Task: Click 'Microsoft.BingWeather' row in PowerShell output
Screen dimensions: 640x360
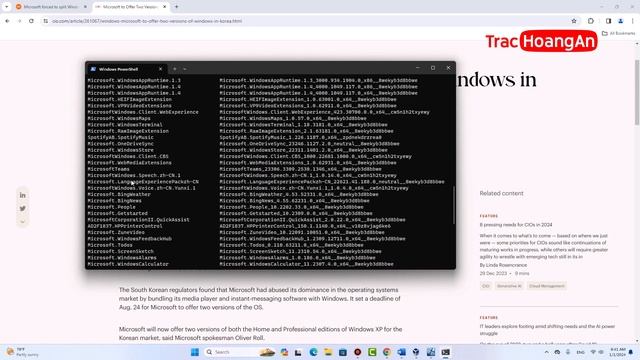Action: [x=233, y=194]
